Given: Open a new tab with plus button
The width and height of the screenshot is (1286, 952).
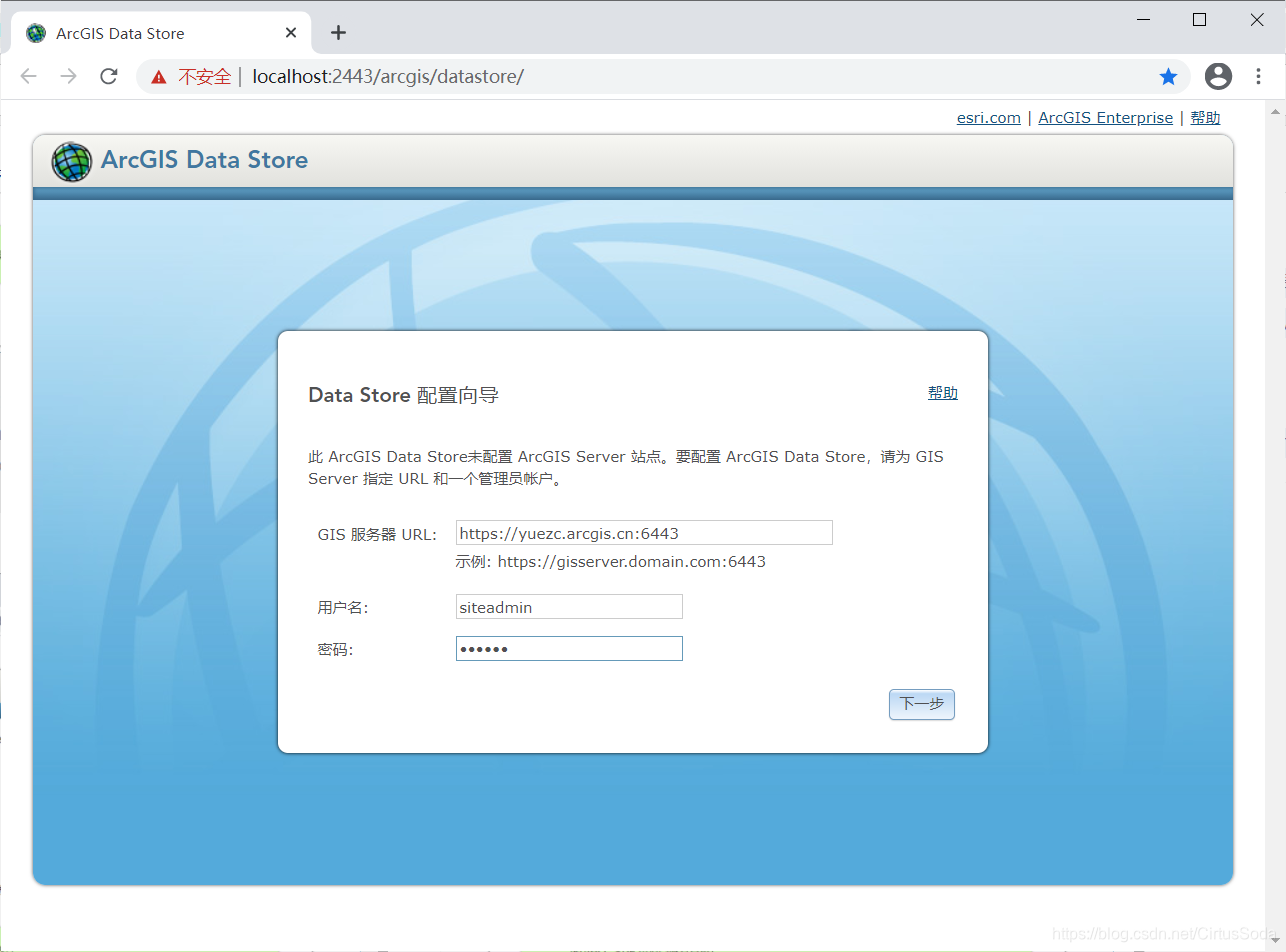Looking at the screenshot, I should pos(338,33).
